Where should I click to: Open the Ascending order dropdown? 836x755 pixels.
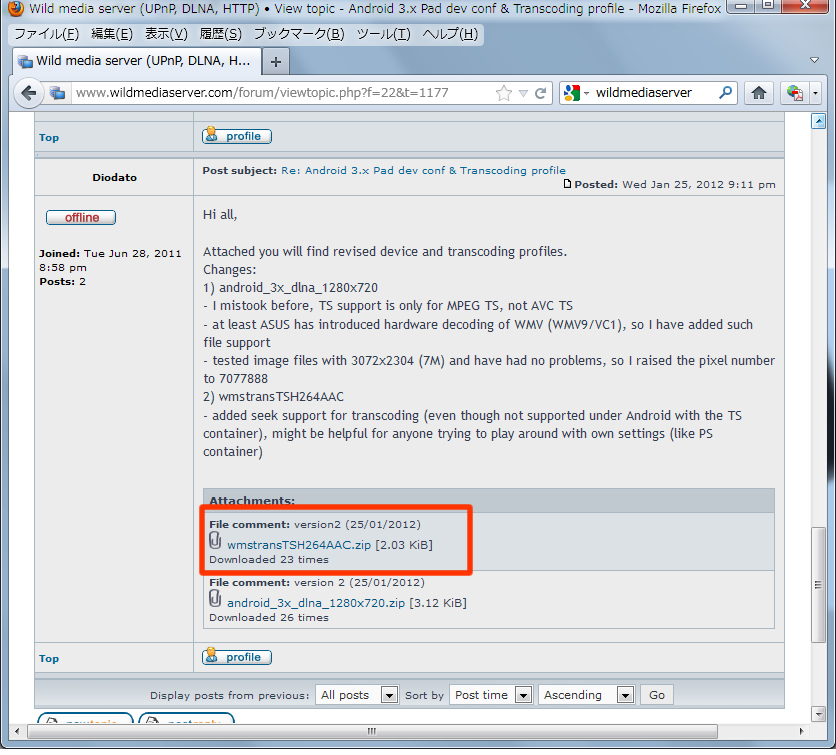click(586, 695)
